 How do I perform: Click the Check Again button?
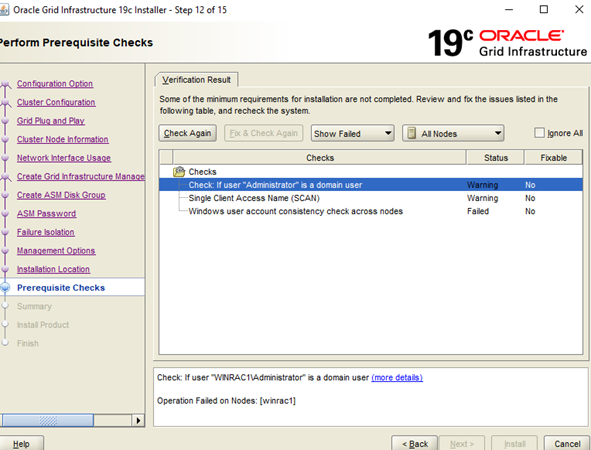187,133
